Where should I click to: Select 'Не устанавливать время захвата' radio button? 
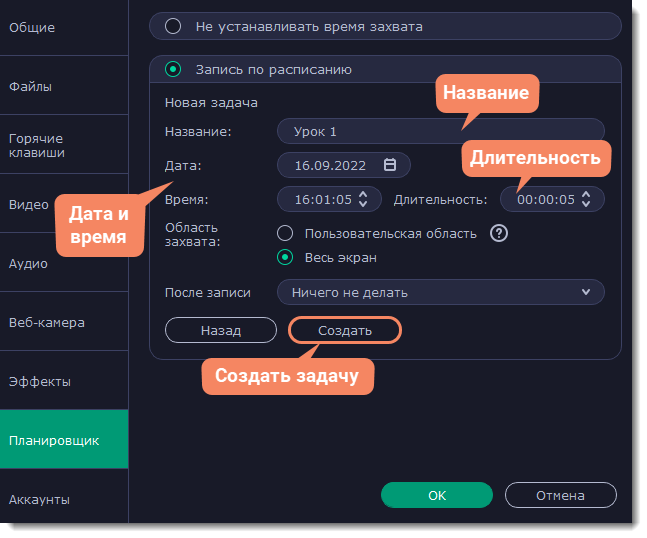coord(172,27)
